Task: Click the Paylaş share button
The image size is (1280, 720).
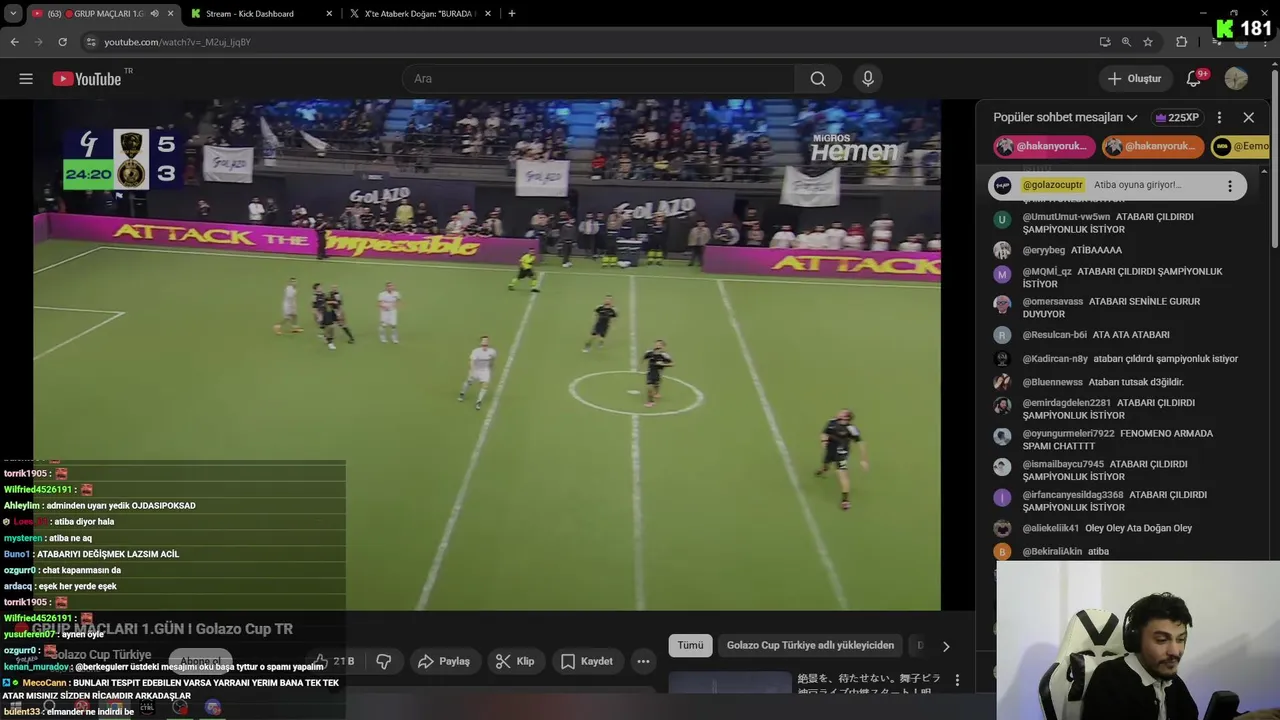Action: click(443, 661)
